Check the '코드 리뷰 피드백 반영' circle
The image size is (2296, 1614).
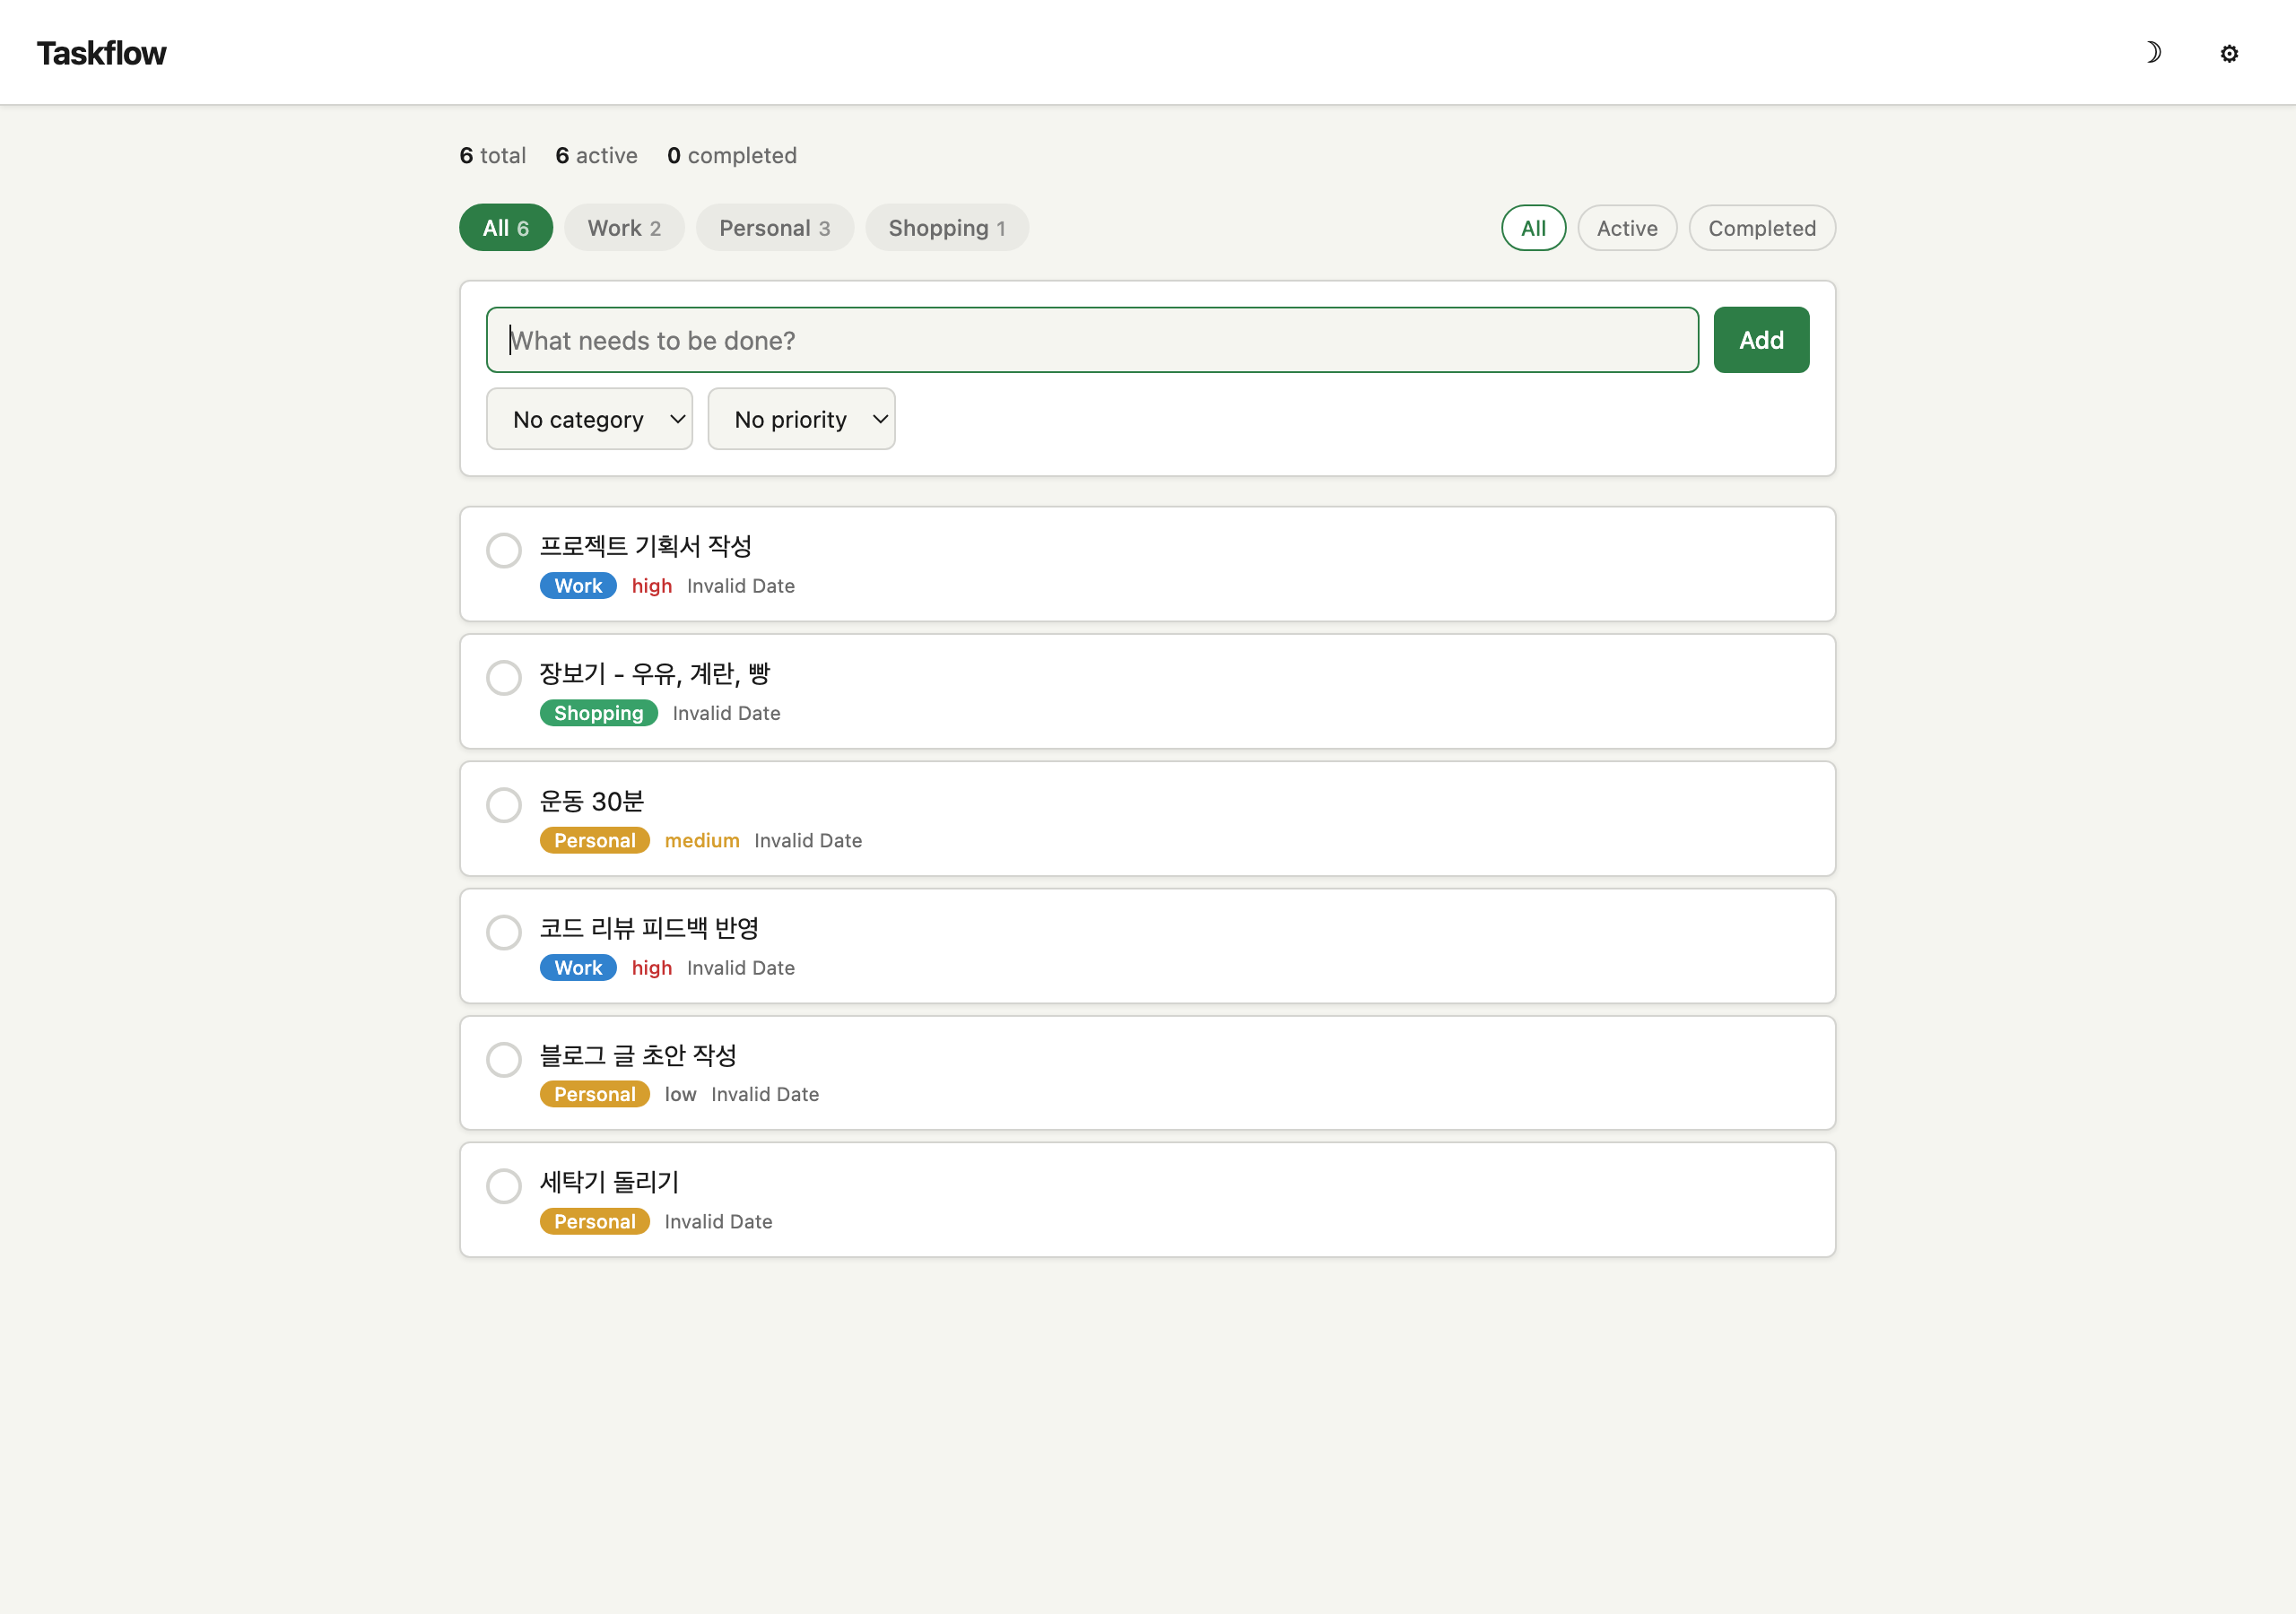pyautogui.click(x=504, y=932)
